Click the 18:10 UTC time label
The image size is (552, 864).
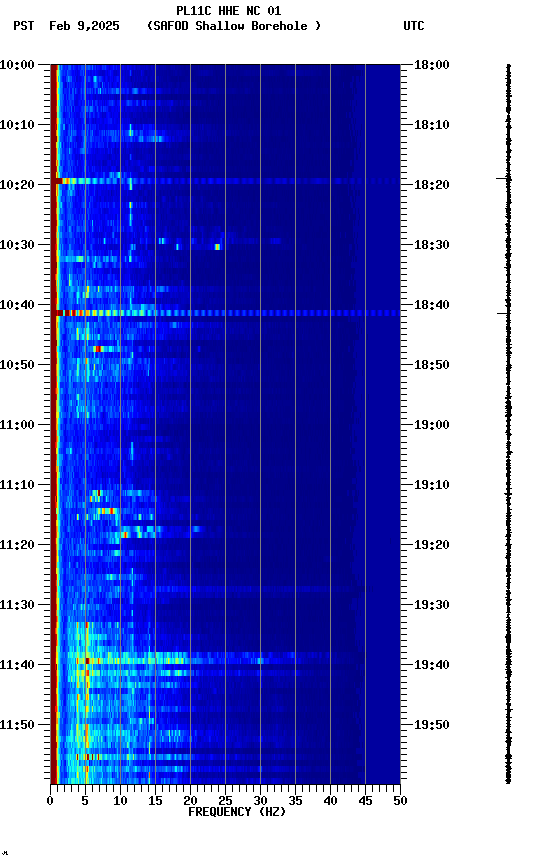[432, 125]
